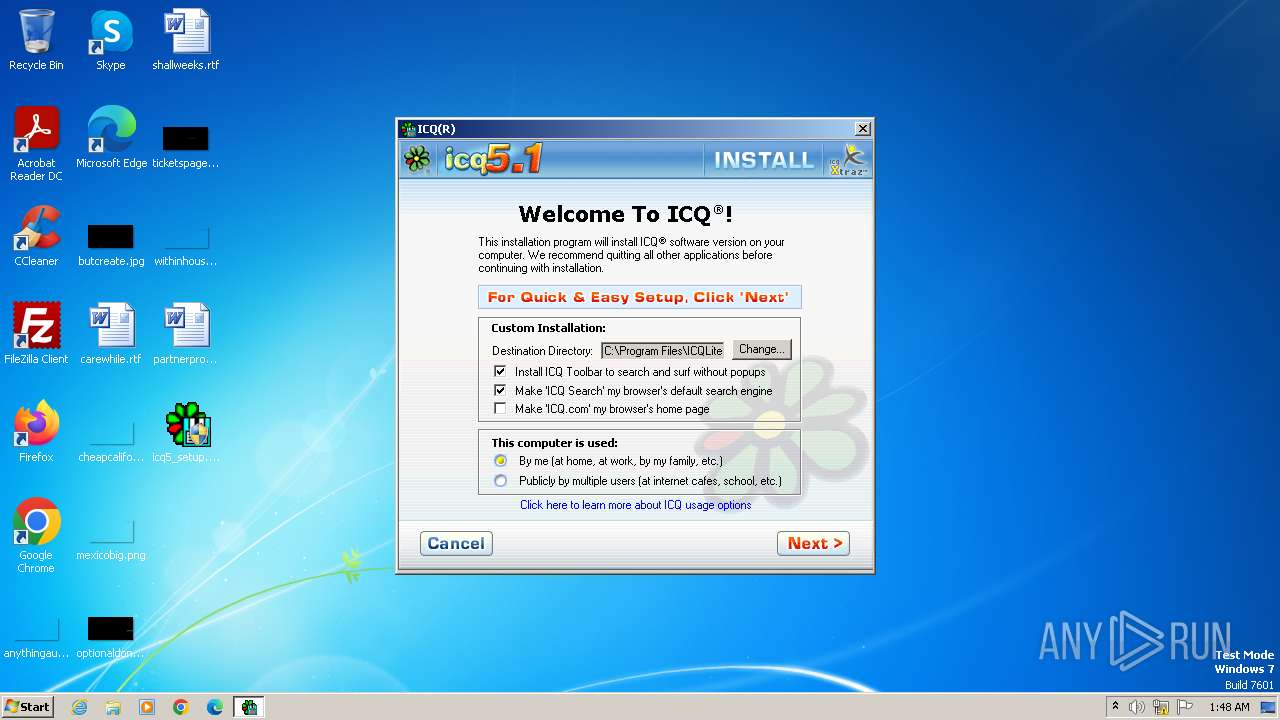Close the ICQ(R) installer window
1280x720 pixels.
[x=863, y=129]
